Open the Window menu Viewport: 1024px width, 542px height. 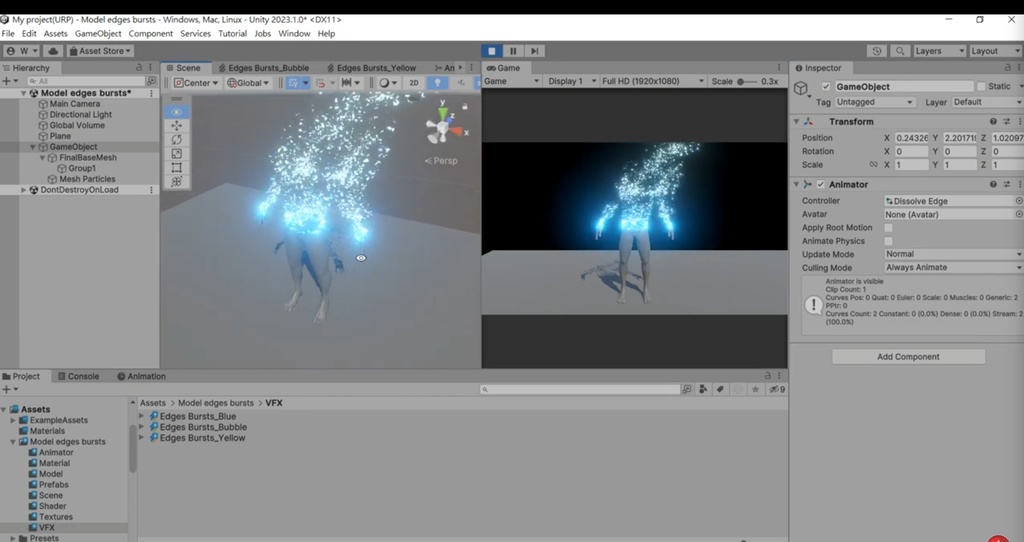(x=294, y=33)
